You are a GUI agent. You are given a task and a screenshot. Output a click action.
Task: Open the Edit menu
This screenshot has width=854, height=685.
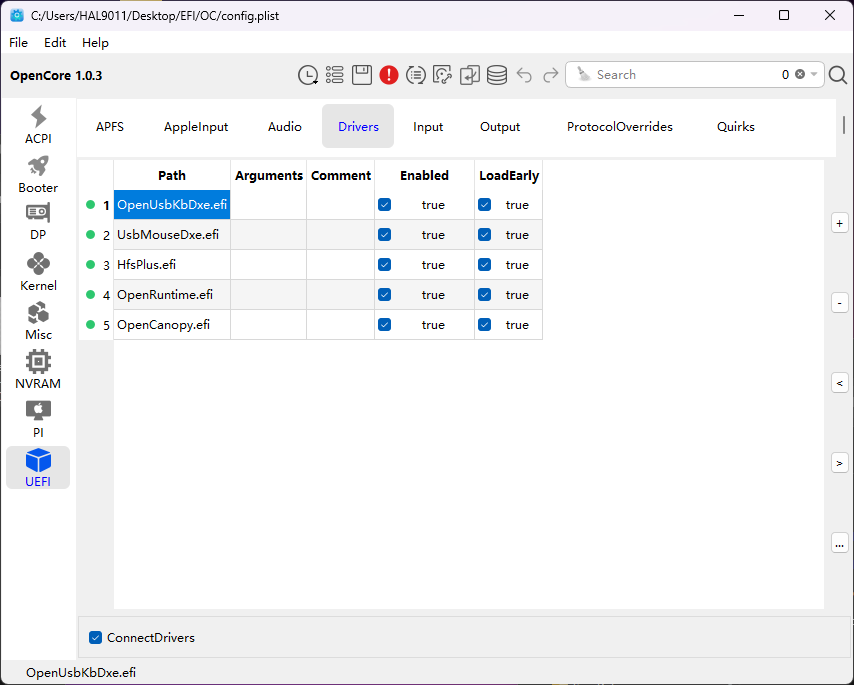55,43
